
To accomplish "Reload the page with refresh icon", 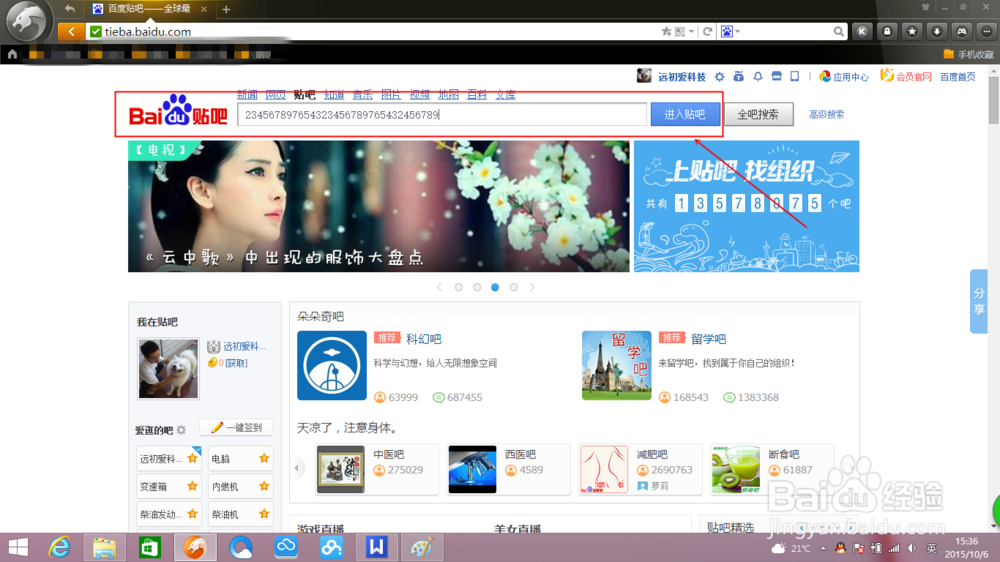I will click(x=707, y=31).
